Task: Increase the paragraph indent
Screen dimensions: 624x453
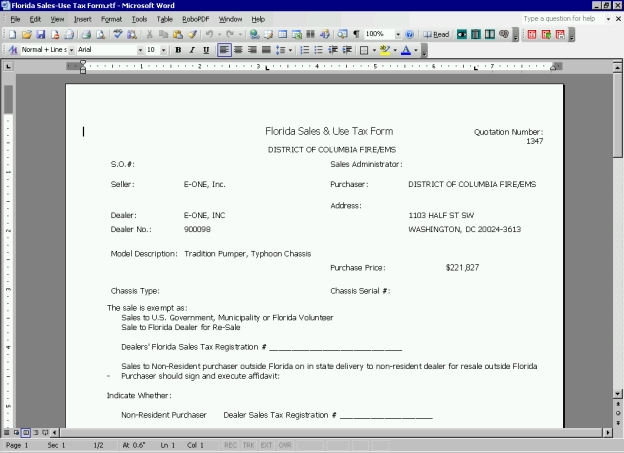Action: point(347,50)
